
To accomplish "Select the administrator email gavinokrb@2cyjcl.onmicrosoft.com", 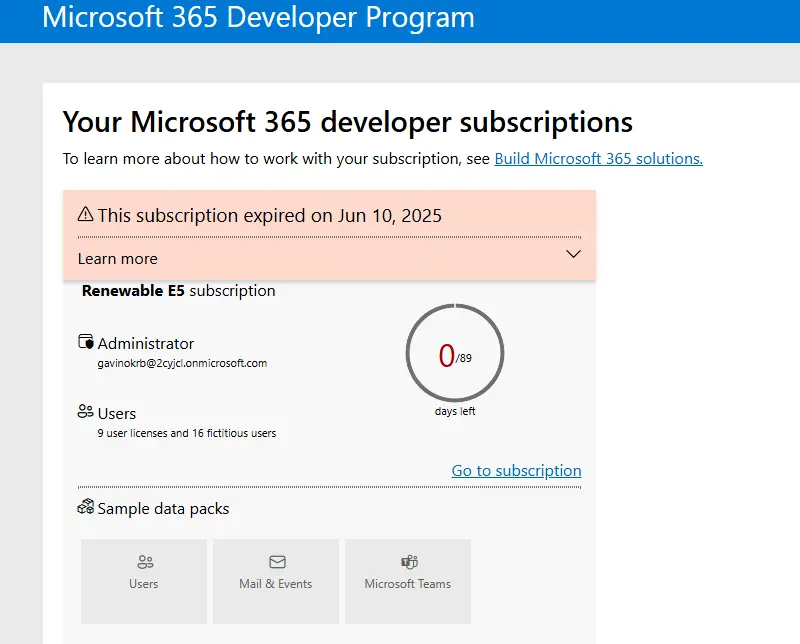I will (x=182, y=363).
